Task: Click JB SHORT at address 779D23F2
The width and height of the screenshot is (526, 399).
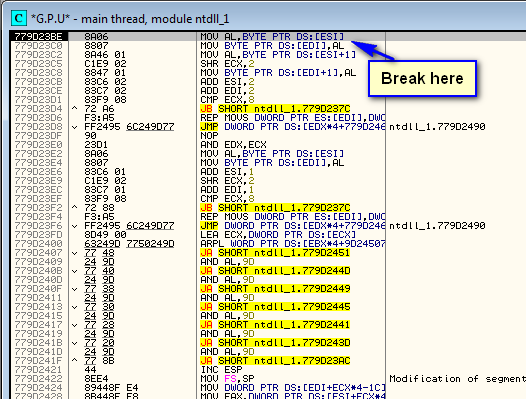Action: pos(275,208)
